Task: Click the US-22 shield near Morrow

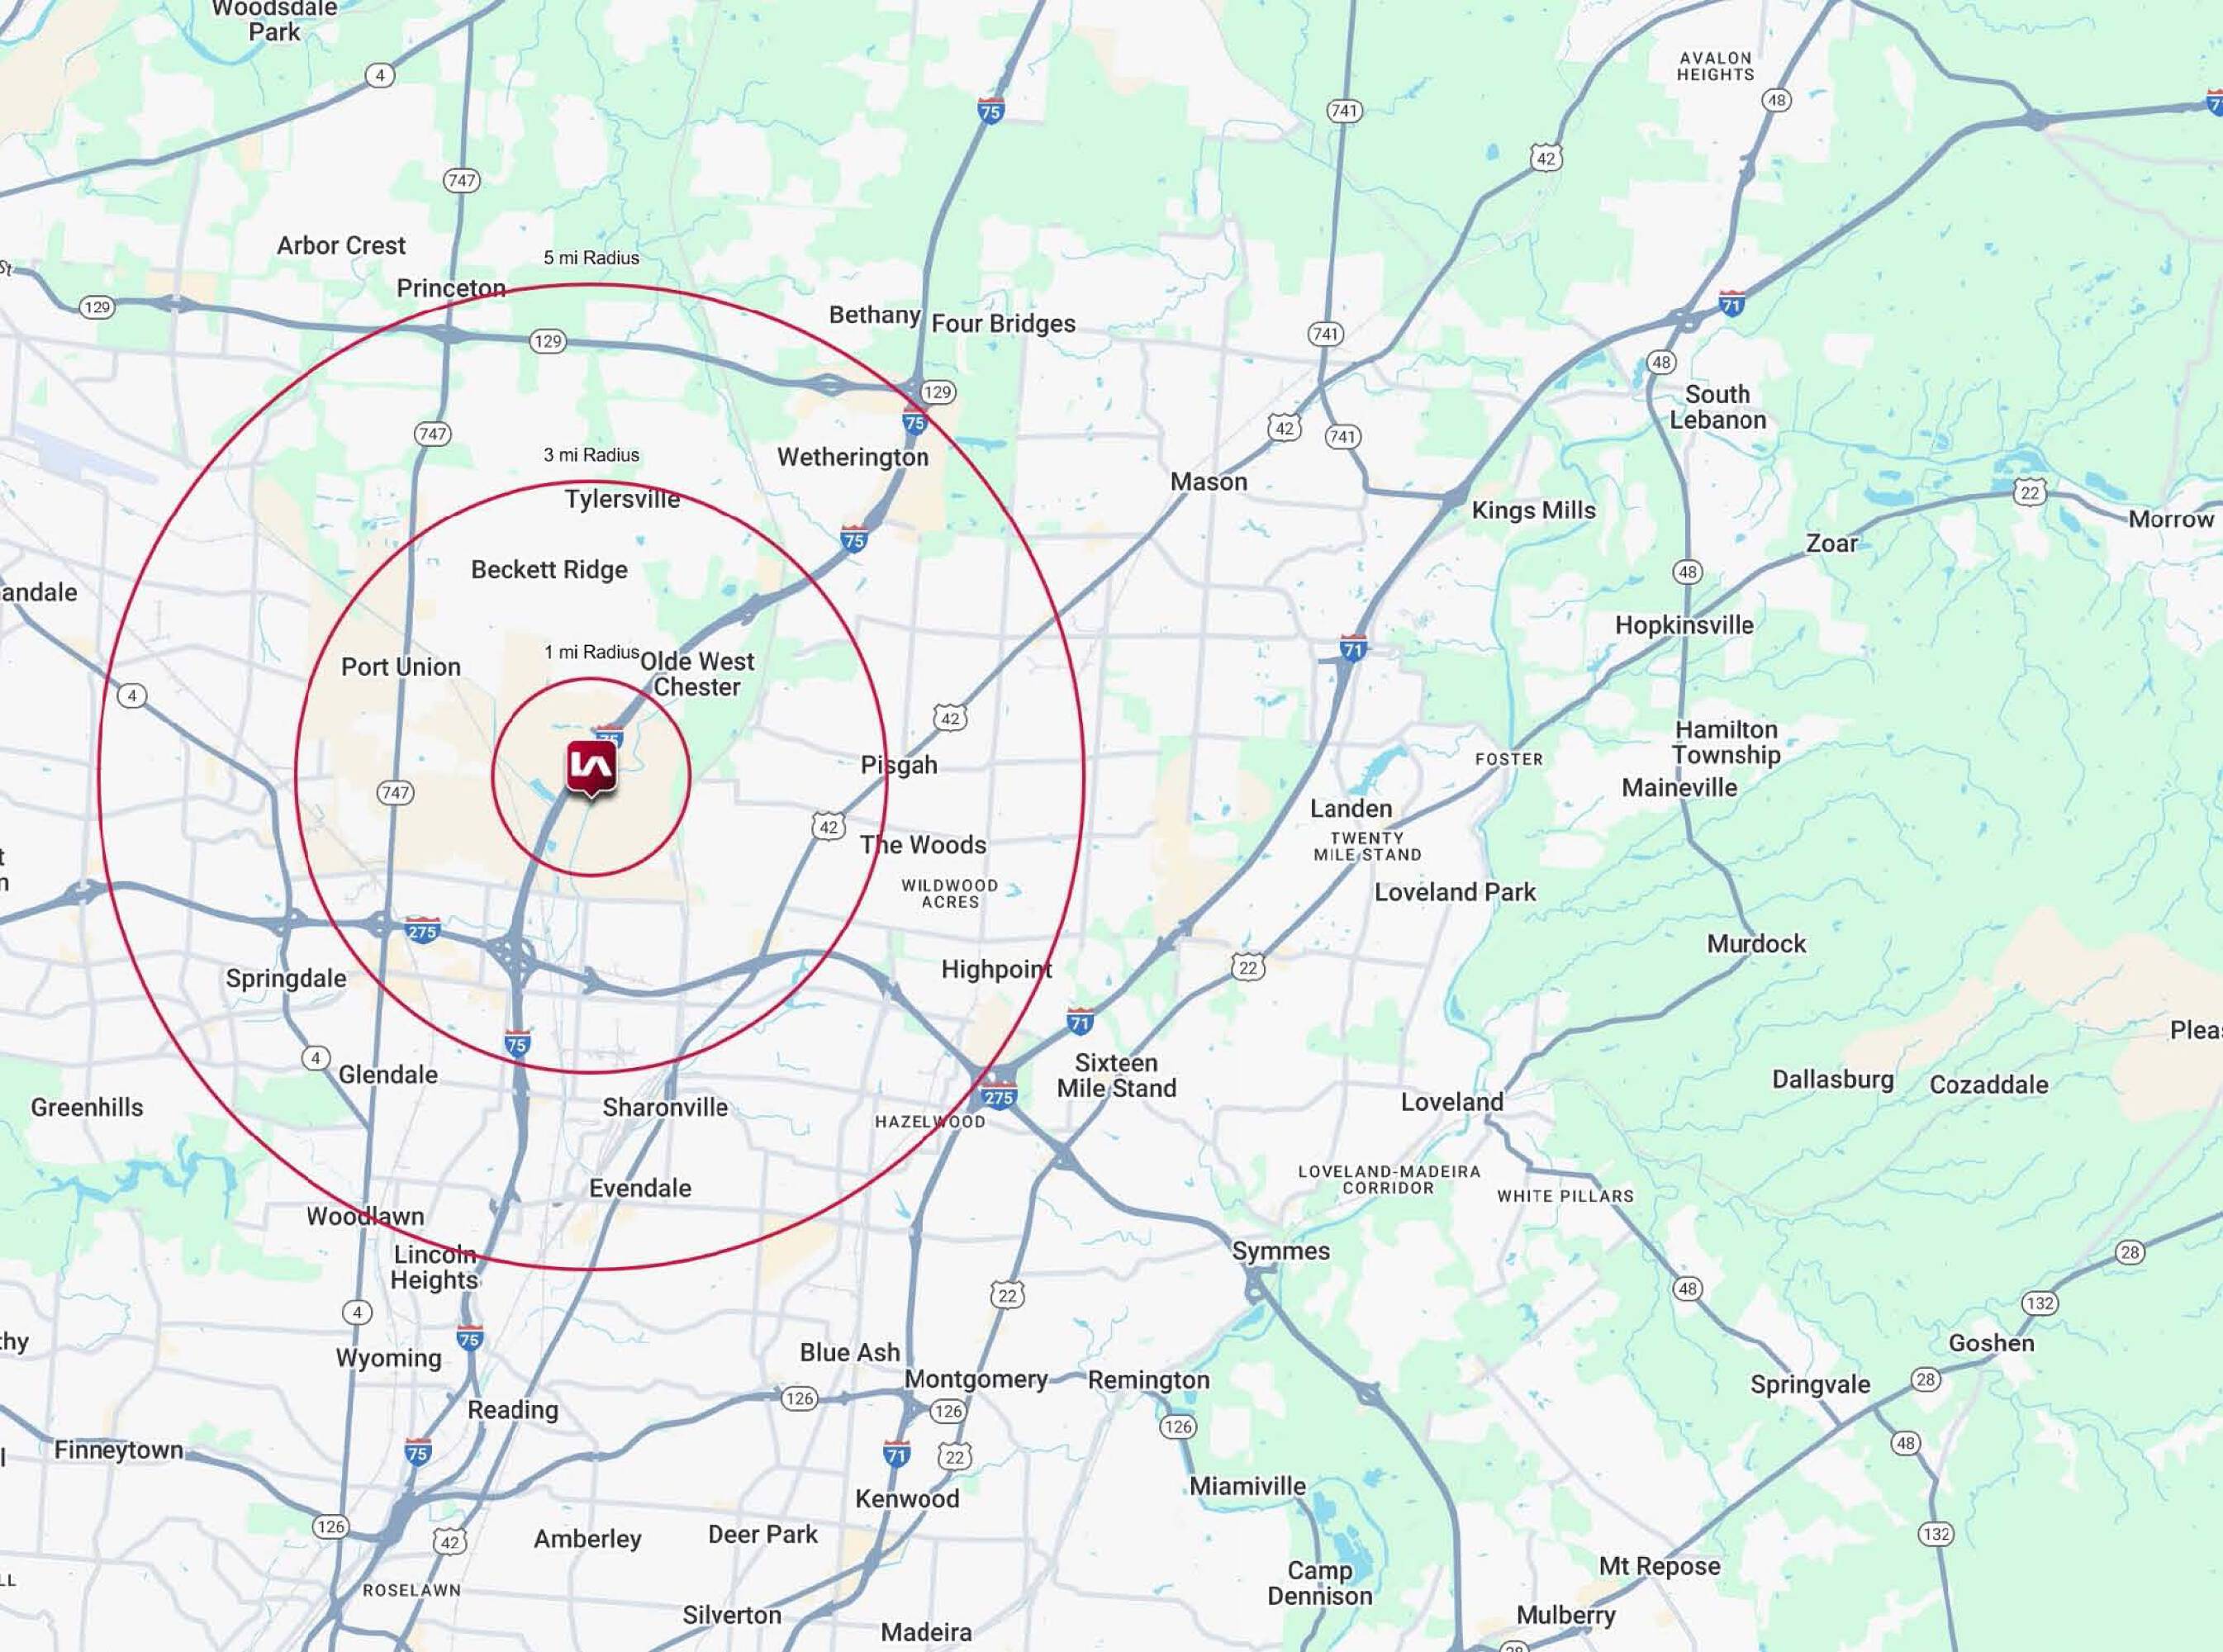Action: pos(2029,493)
